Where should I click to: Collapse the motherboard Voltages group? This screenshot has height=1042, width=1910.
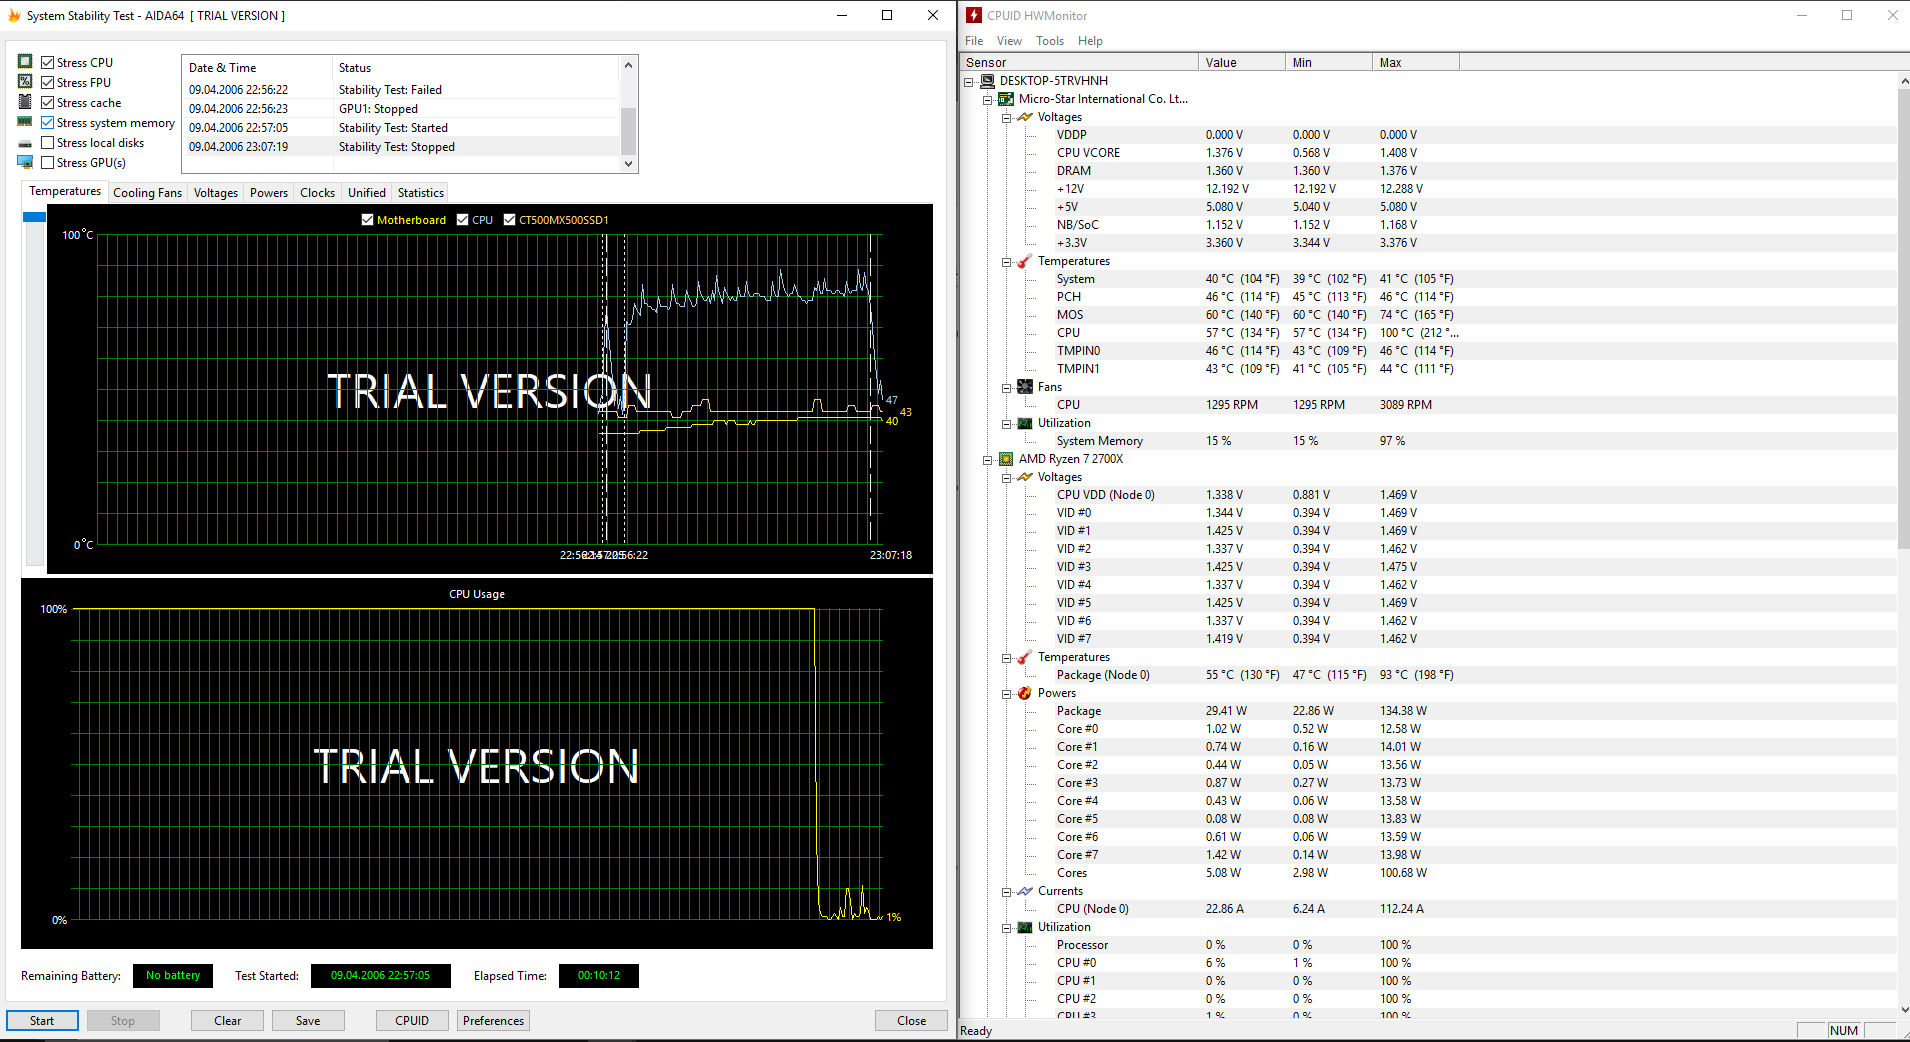click(x=1006, y=117)
